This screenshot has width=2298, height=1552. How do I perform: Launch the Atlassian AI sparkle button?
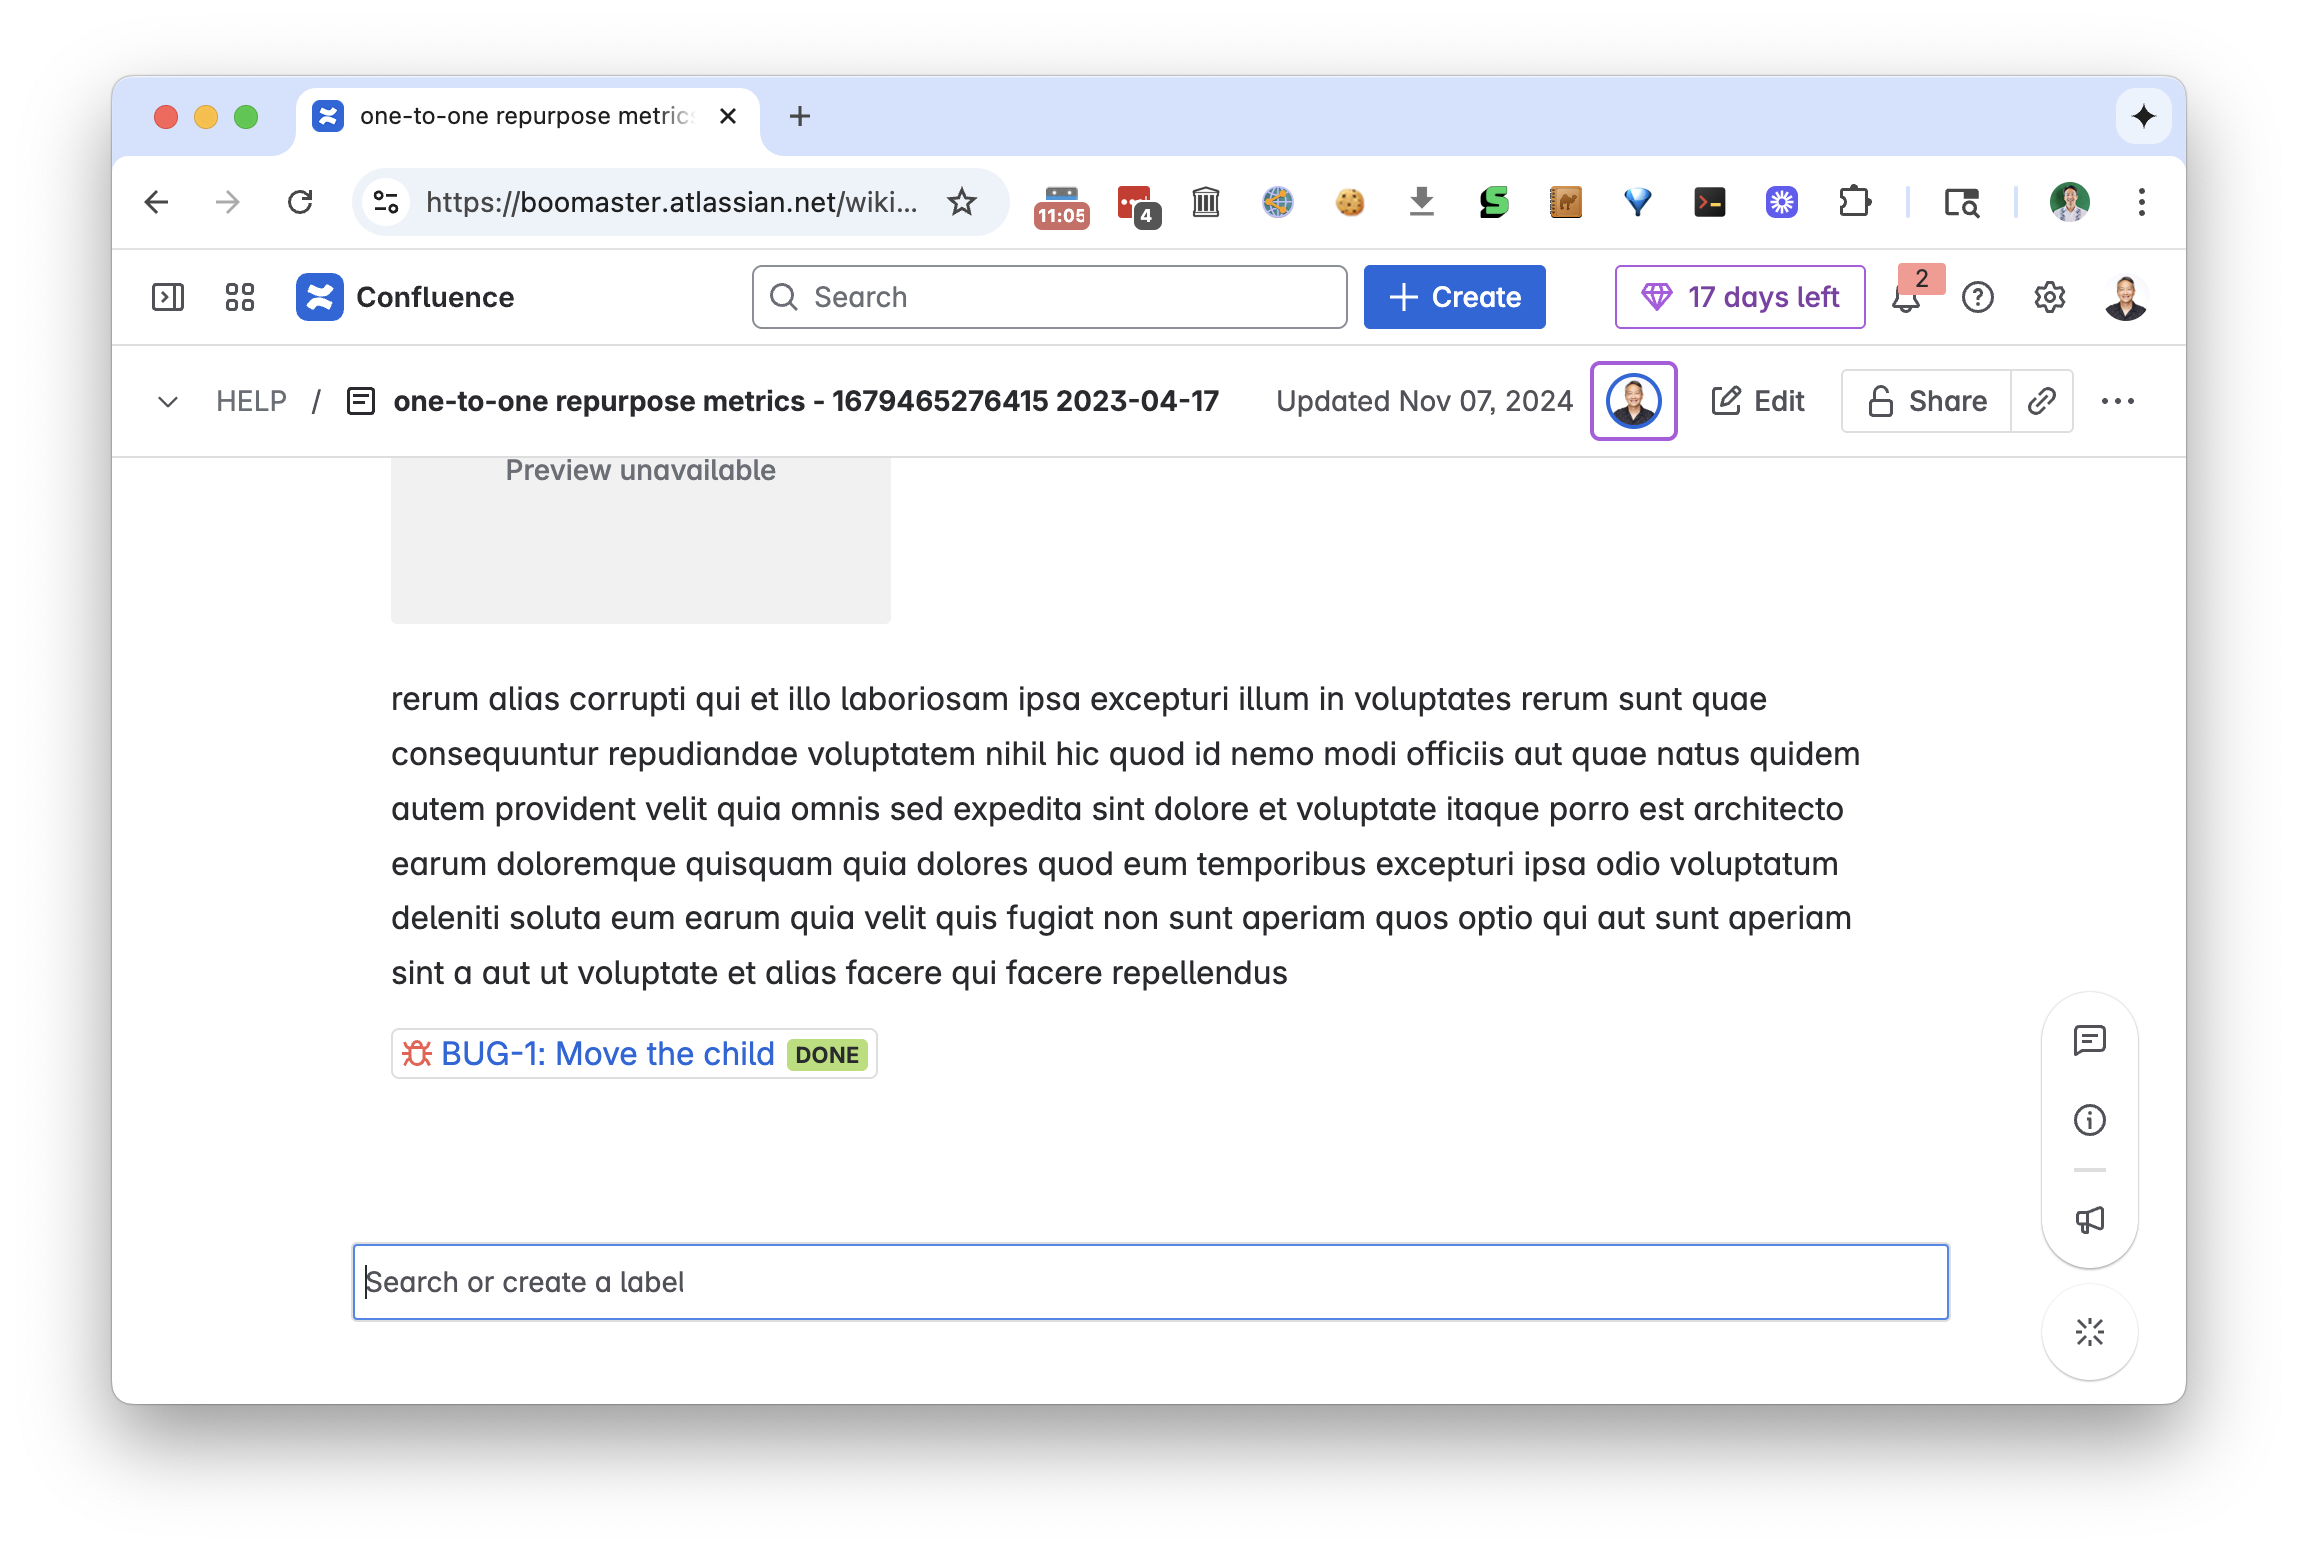tap(2089, 1332)
